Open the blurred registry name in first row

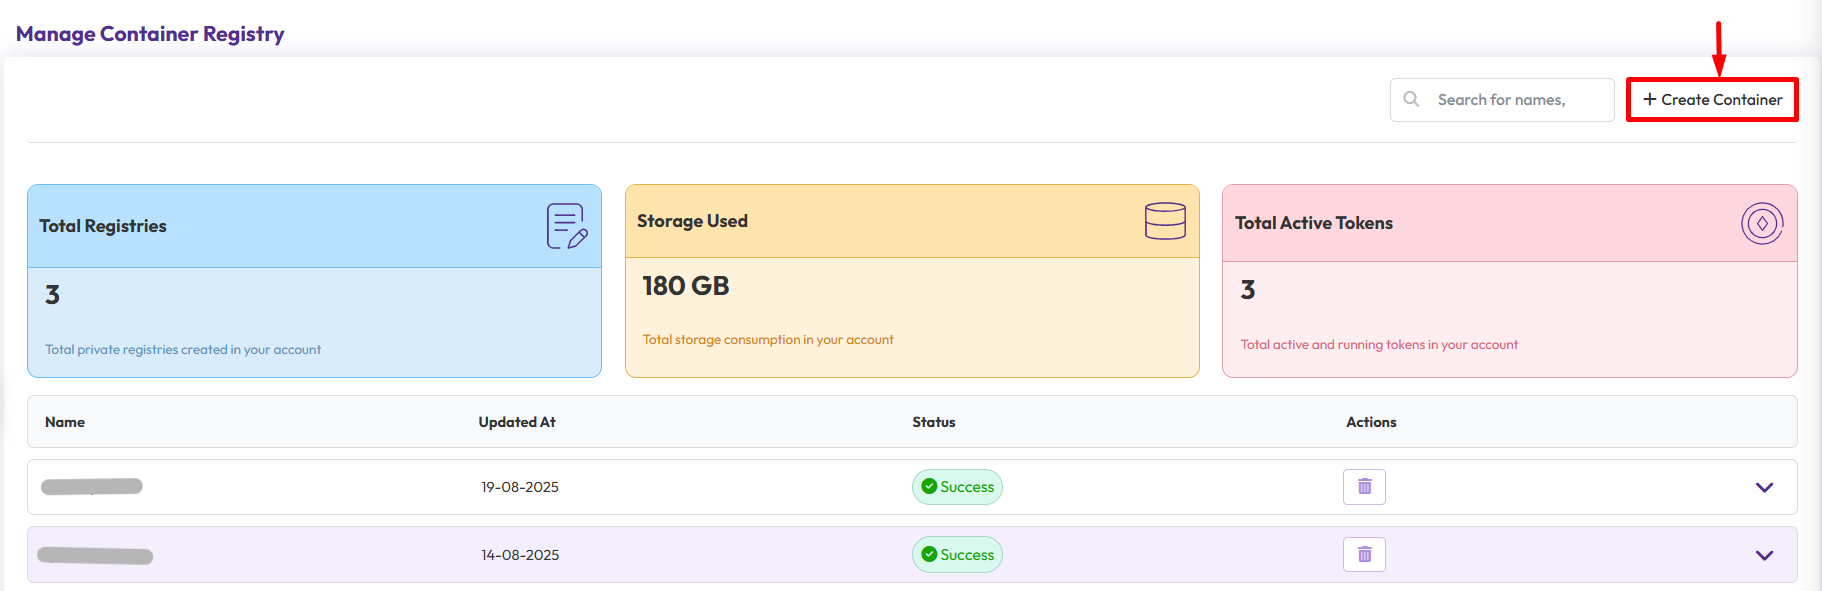pos(92,487)
